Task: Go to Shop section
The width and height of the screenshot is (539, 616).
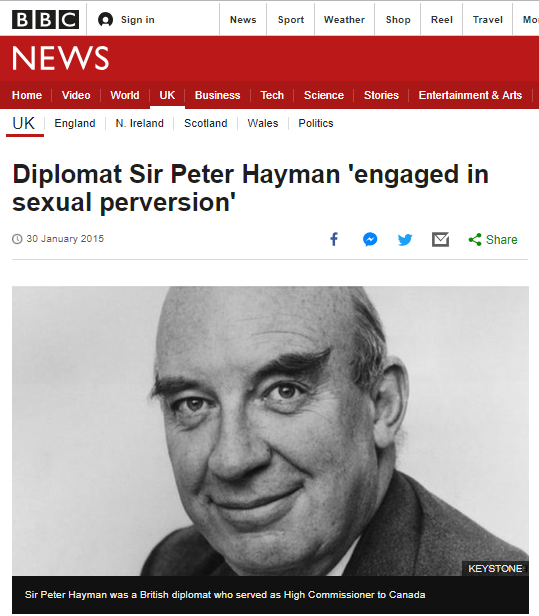Action: [398, 20]
